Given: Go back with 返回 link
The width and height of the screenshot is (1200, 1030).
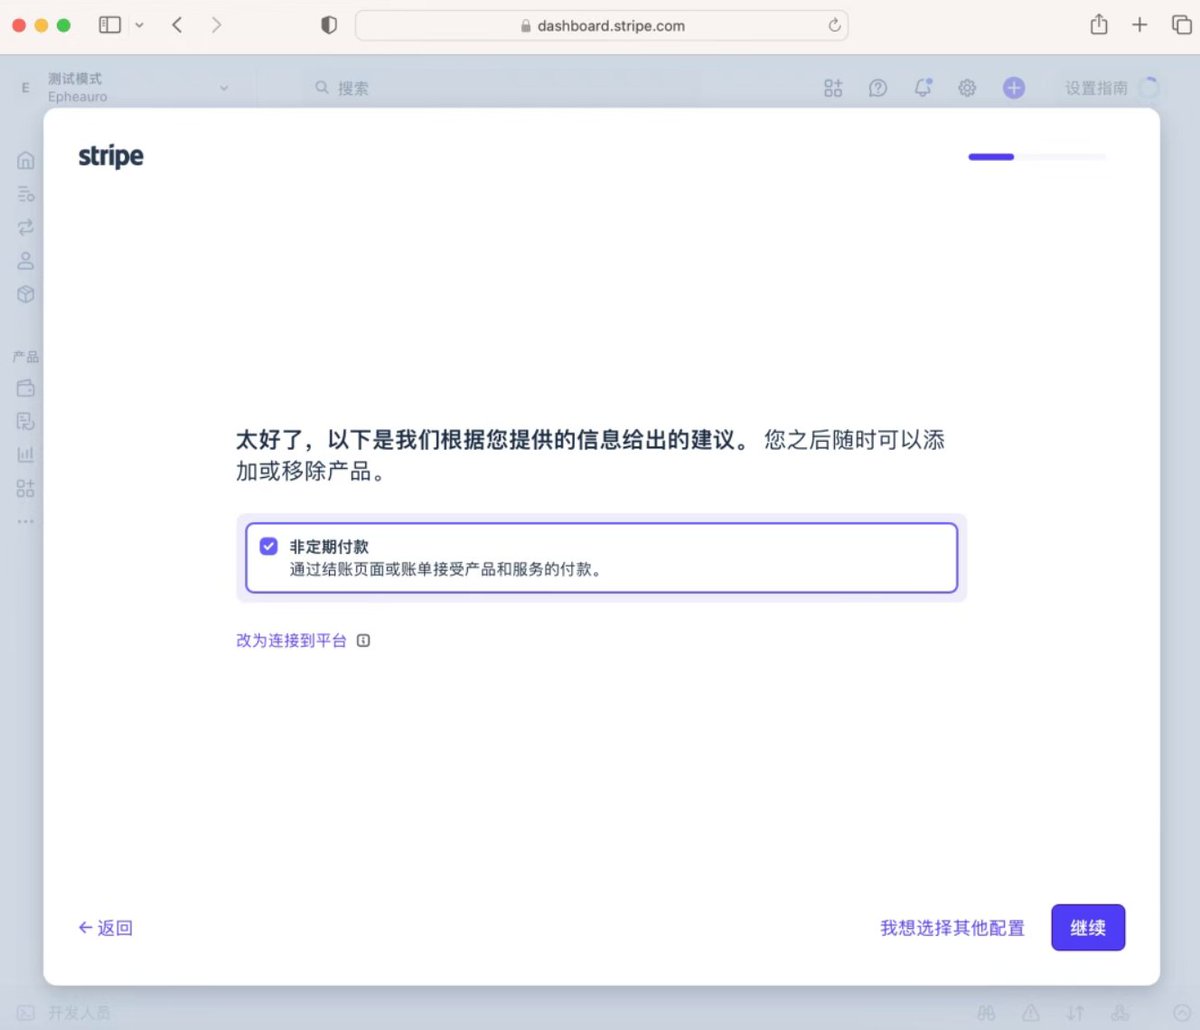Looking at the screenshot, I should 106,928.
